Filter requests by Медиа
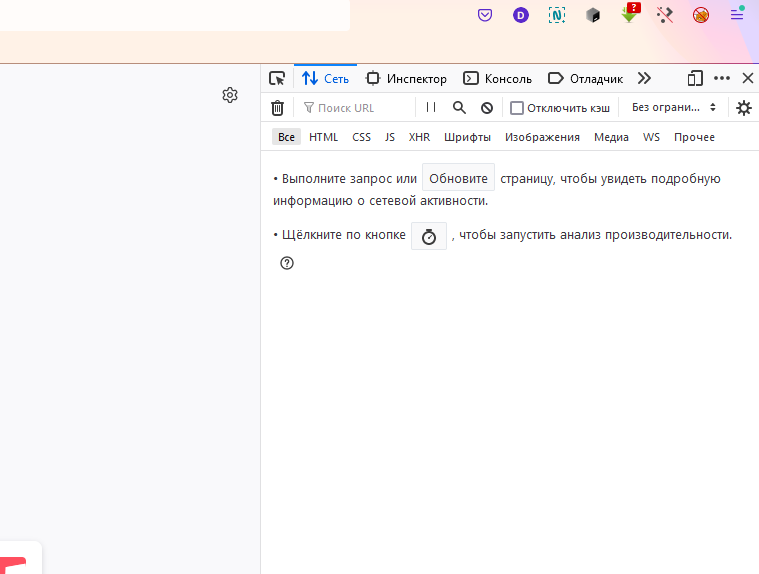The image size is (759, 574). pos(611,137)
